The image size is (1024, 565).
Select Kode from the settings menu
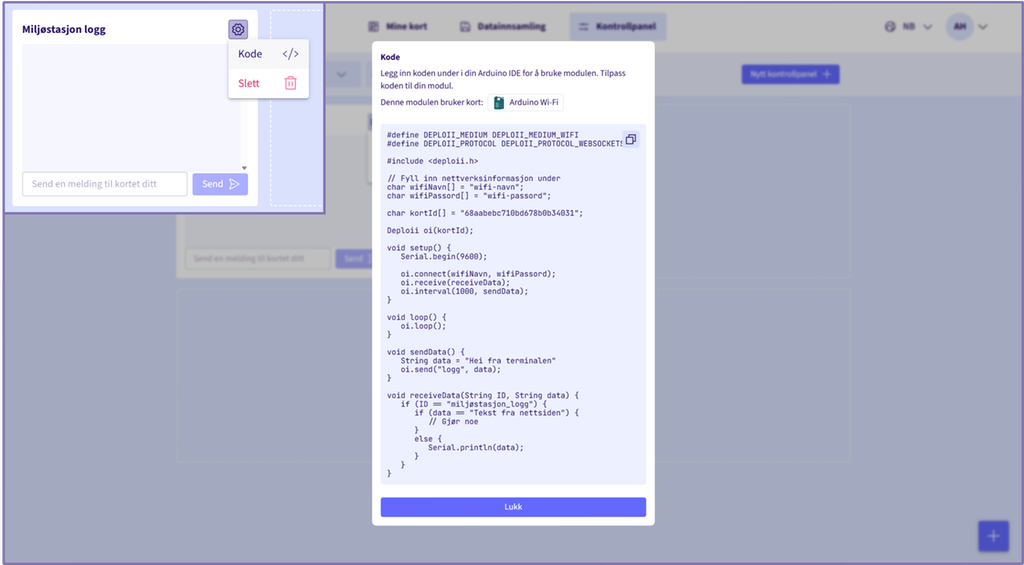[268, 54]
